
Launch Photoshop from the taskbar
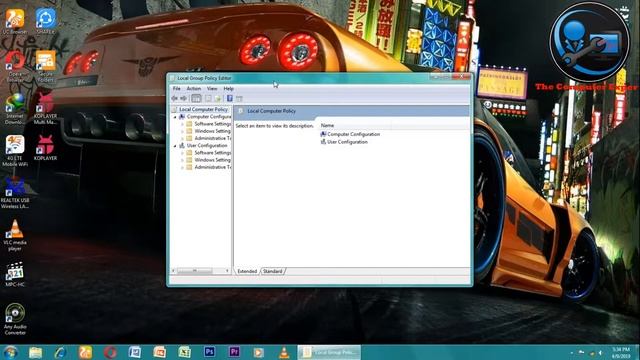pos(209,352)
